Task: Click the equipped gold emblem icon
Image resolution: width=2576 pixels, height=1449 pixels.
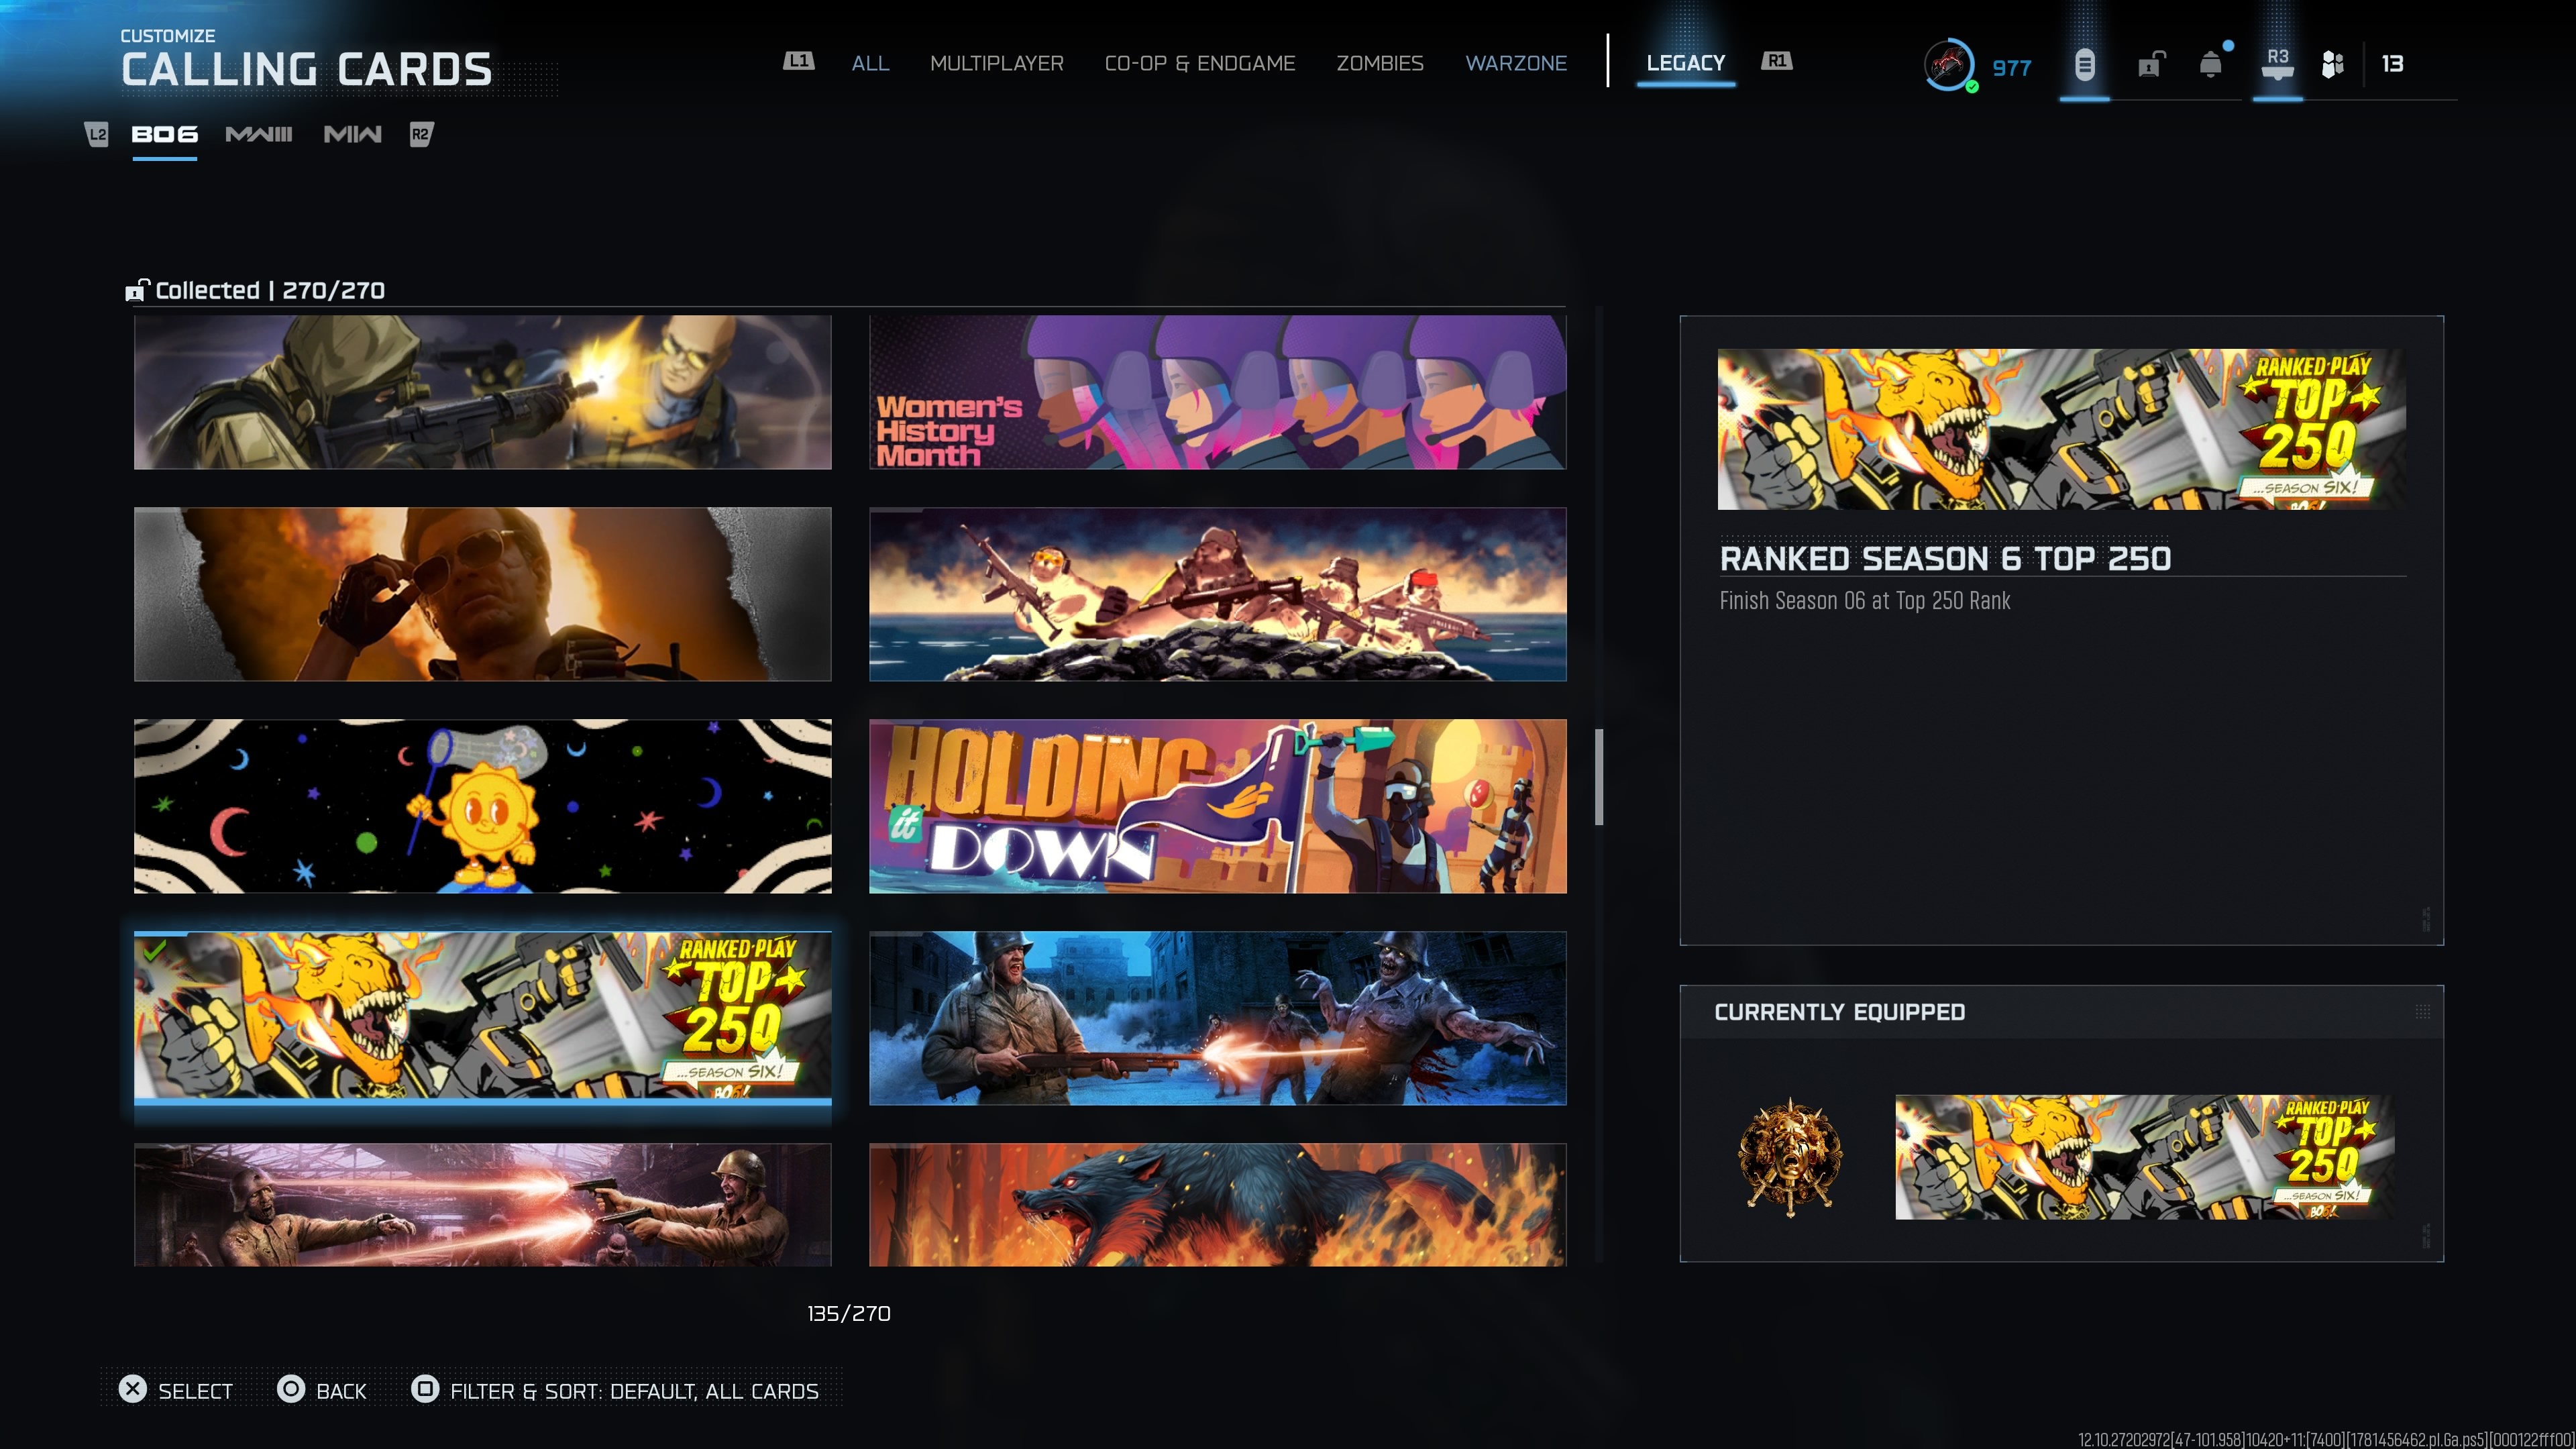Action: 1790,1157
